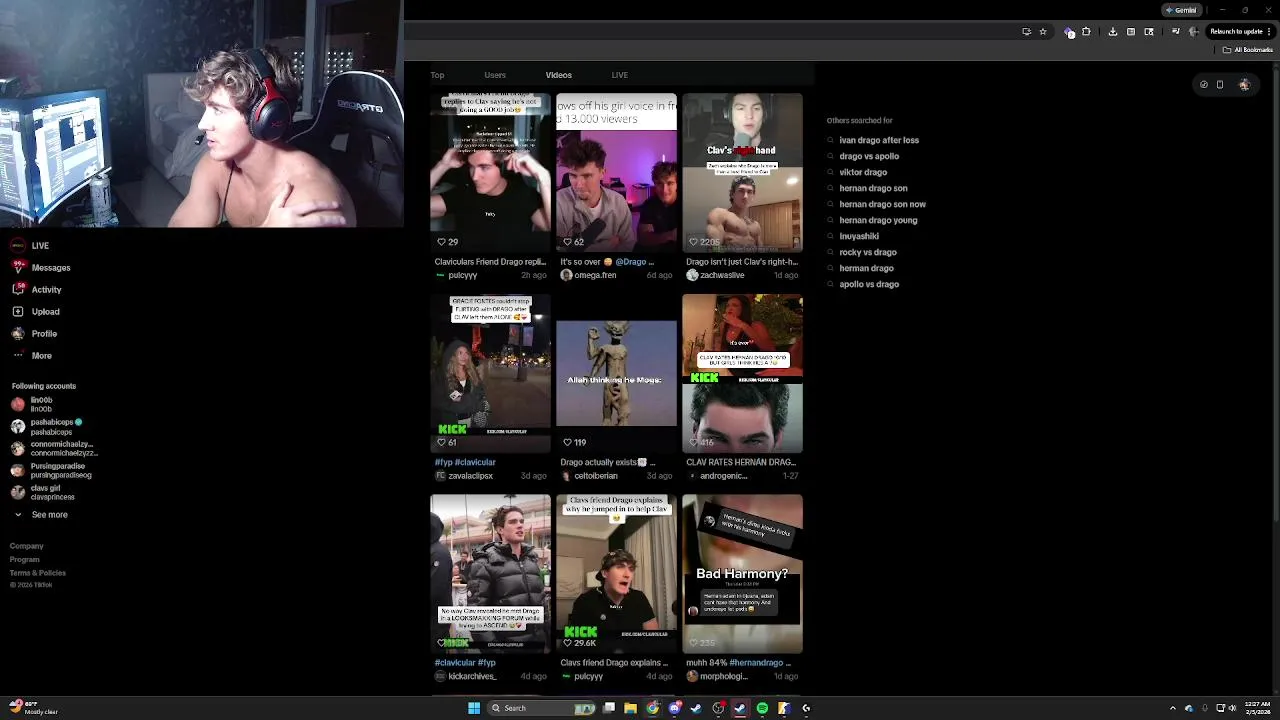Open kickarchives_ author profile
The height and width of the screenshot is (720, 1280).
[465, 676]
